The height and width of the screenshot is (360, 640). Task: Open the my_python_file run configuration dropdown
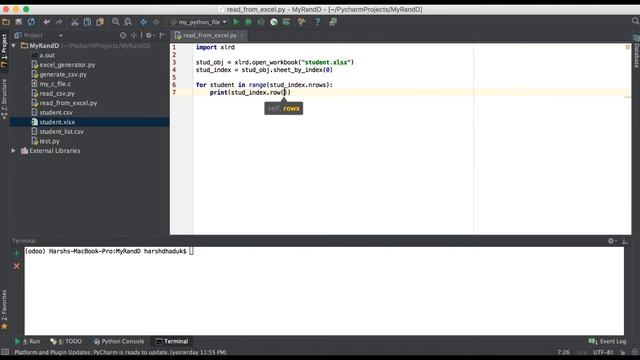tap(199, 22)
